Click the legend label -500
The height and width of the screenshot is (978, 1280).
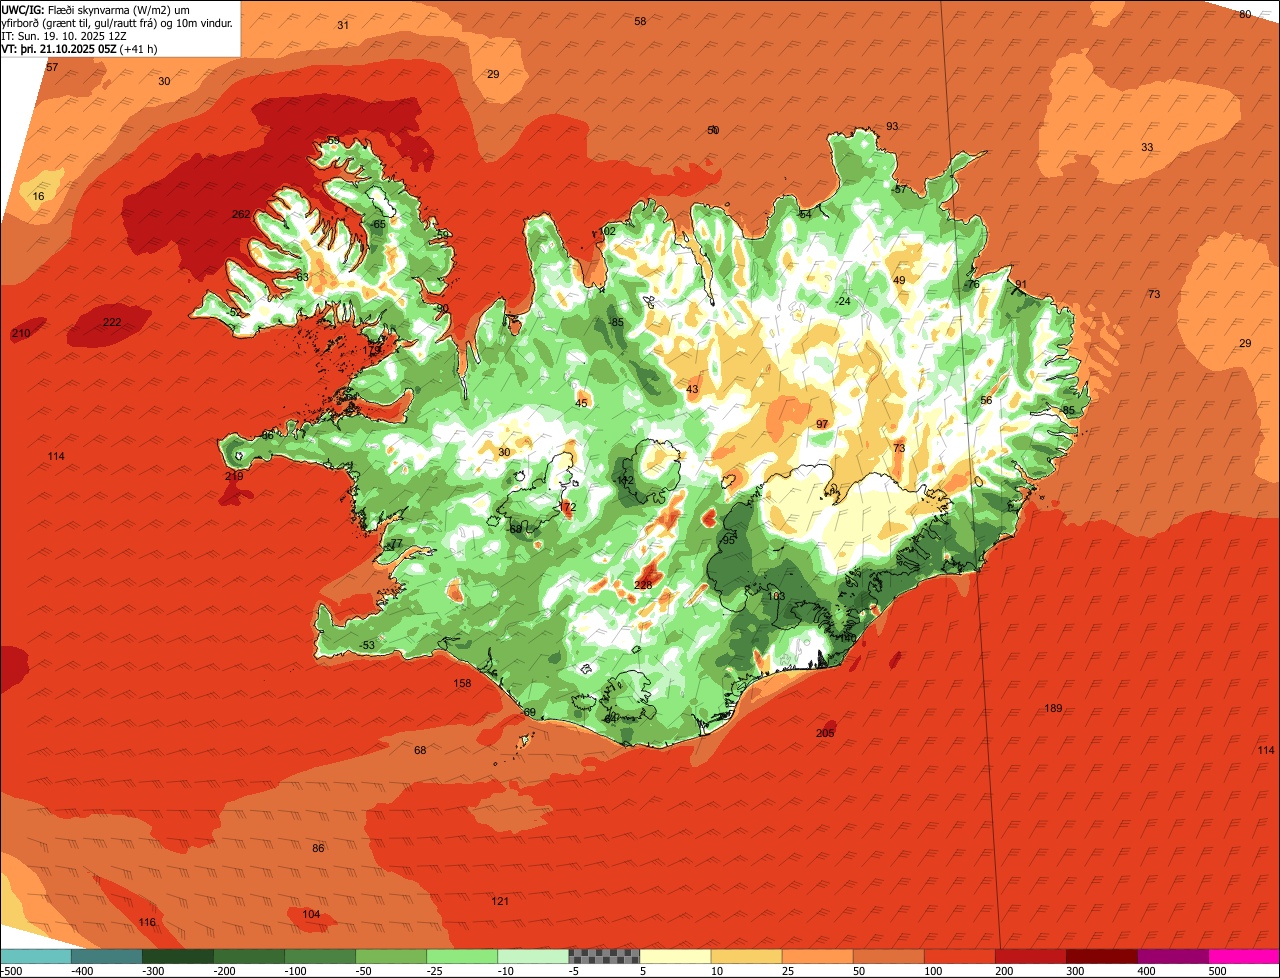[x=11, y=971]
